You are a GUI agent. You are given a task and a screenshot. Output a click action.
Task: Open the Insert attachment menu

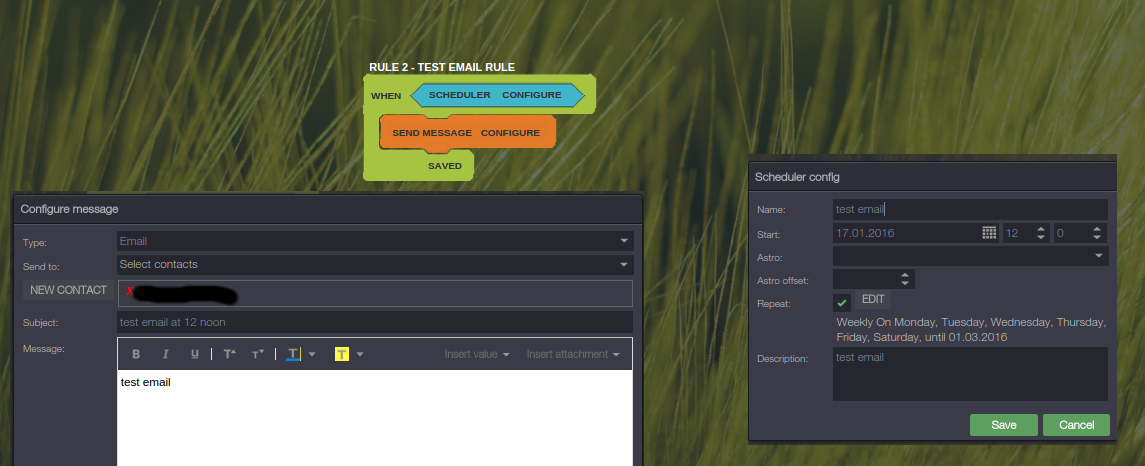point(573,354)
